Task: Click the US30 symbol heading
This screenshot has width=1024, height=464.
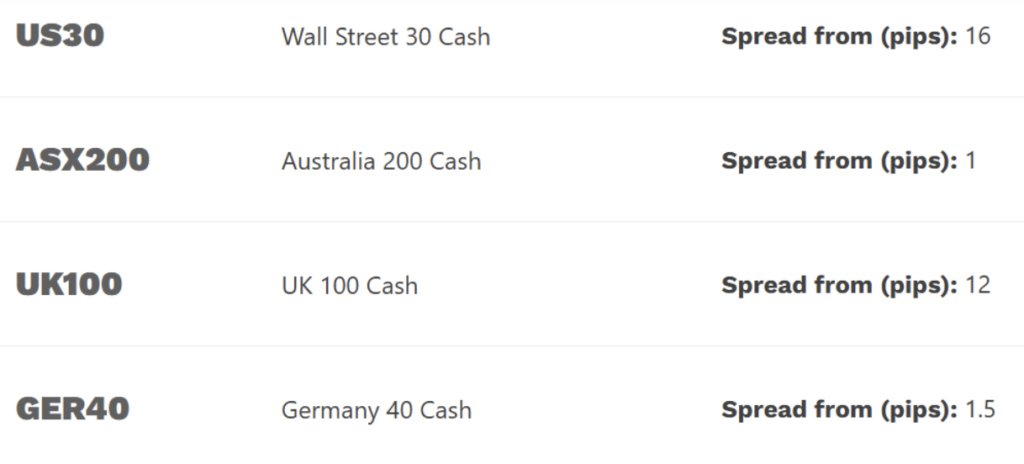Action: (x=60, y=37)
